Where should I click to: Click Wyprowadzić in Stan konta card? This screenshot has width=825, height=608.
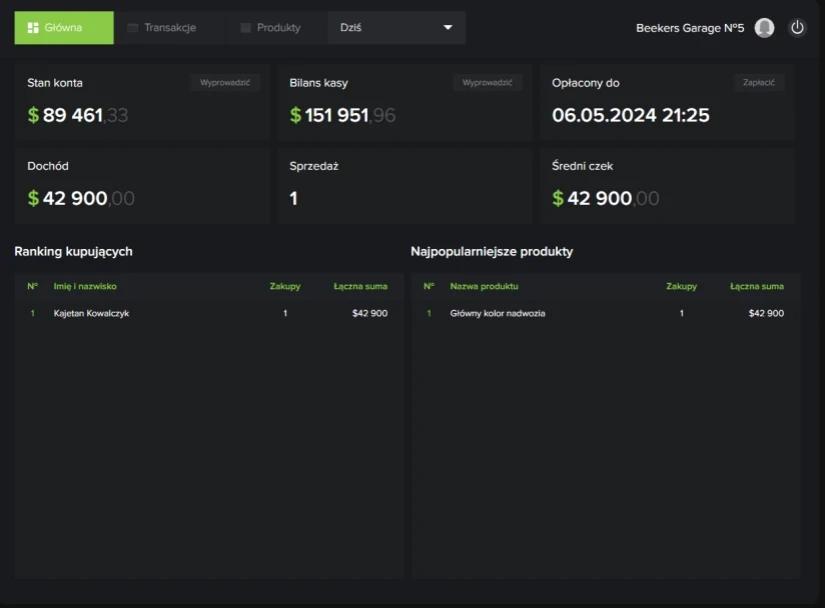coord(225,83)
